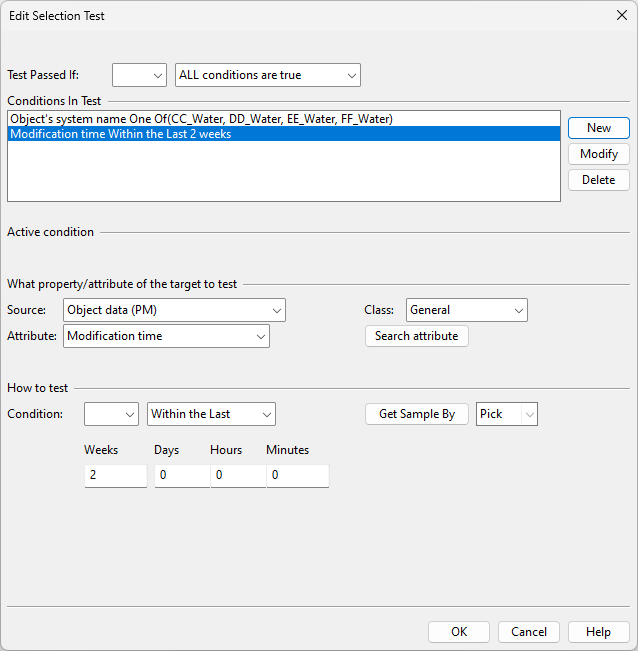Click the Get Sample By button
This screenshot has width=638, height=651.
(x=416, y=414)
